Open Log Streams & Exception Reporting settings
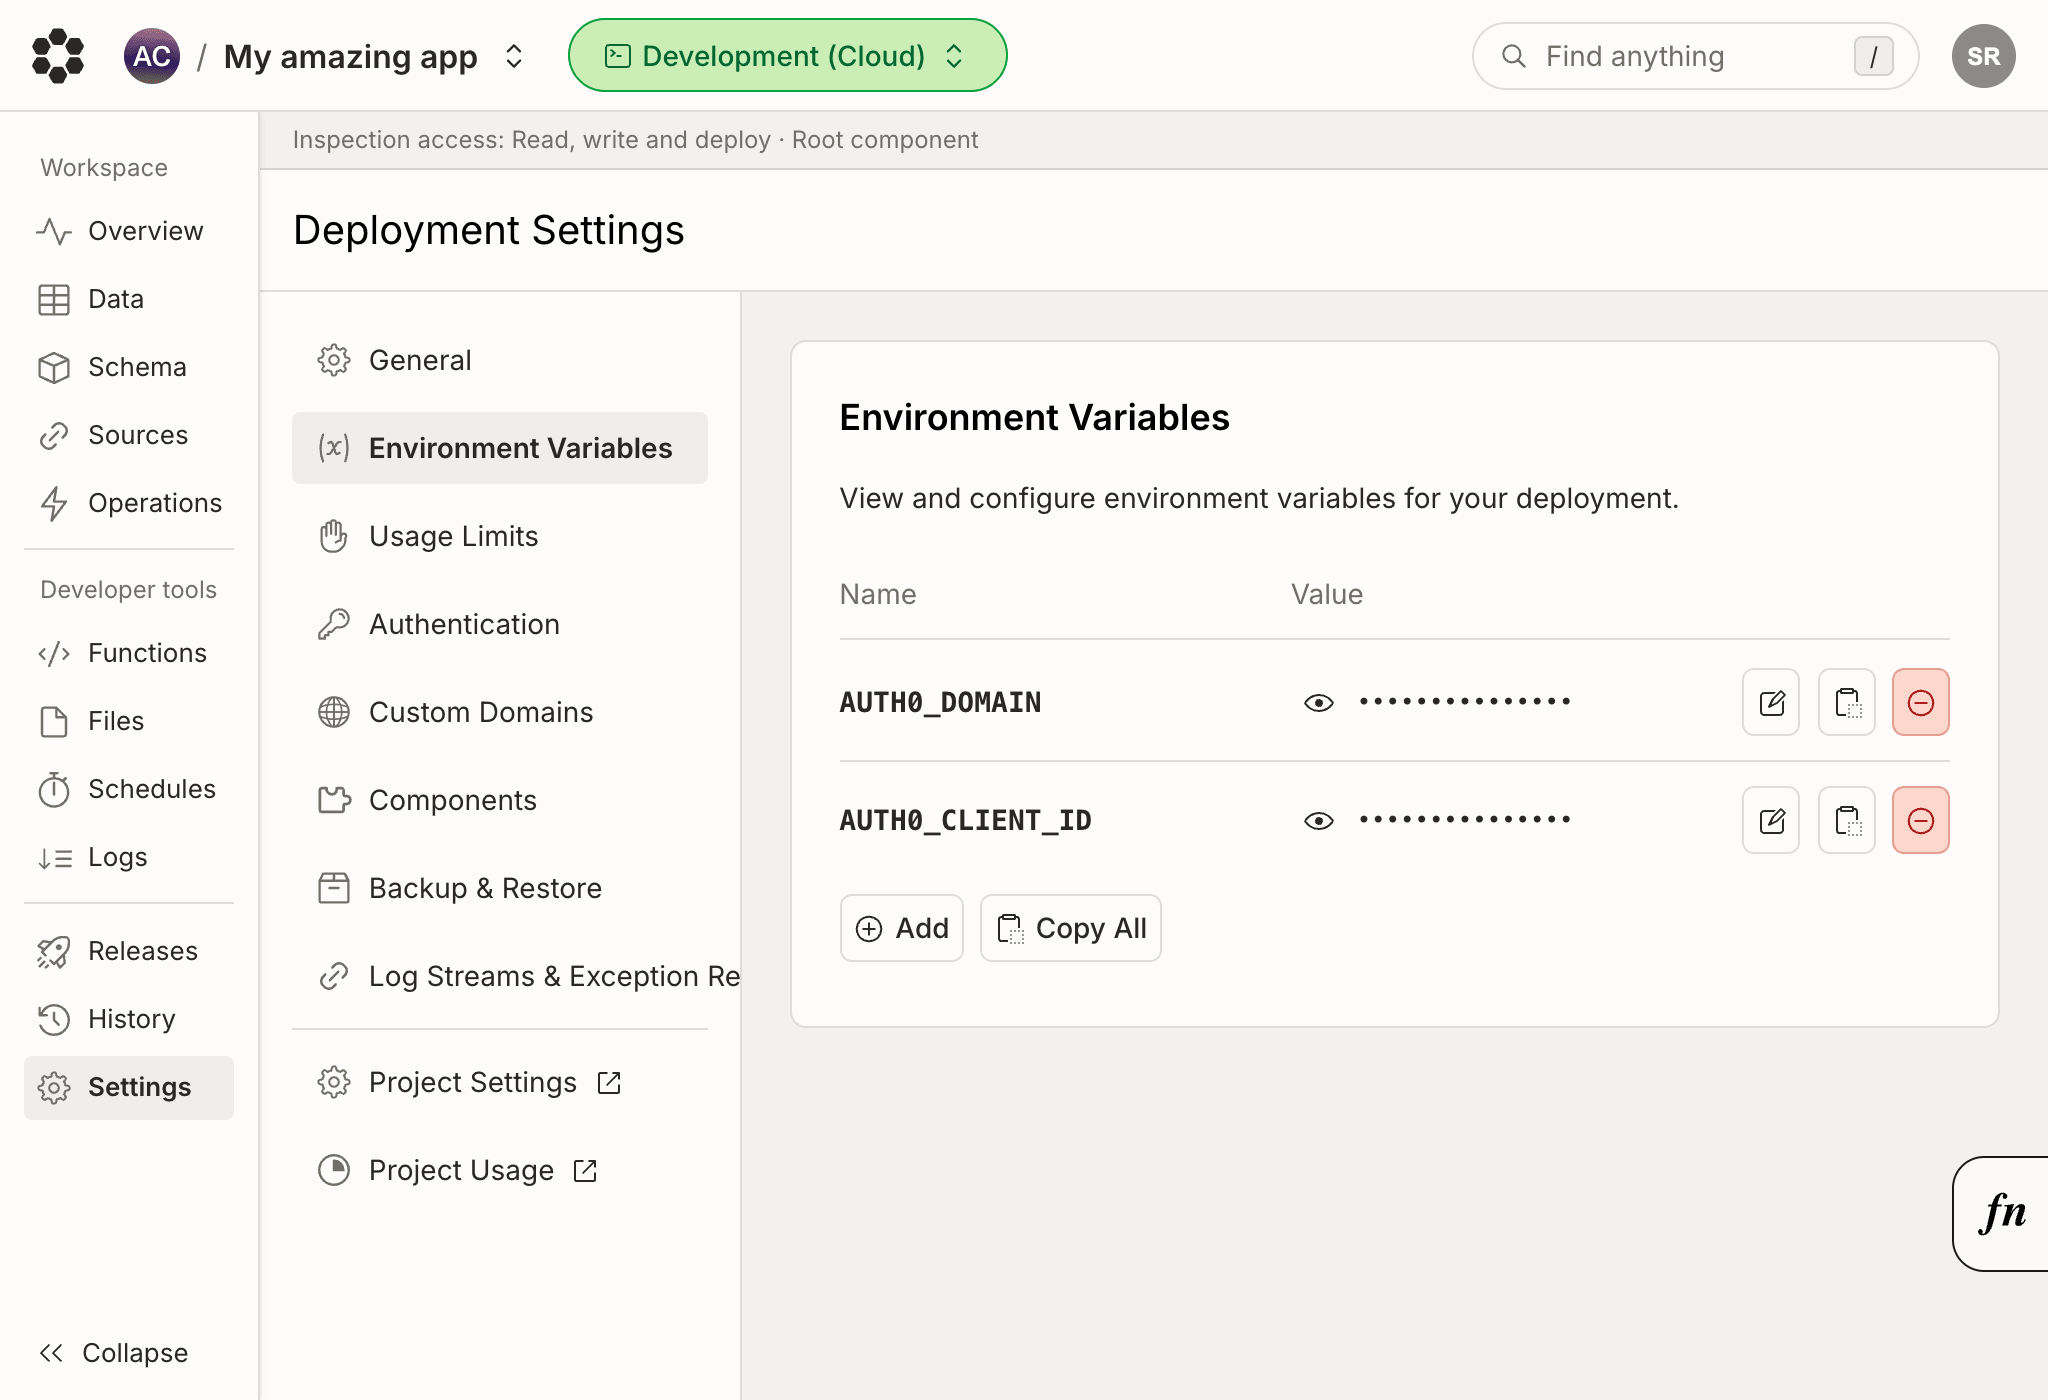 (516, 976)
